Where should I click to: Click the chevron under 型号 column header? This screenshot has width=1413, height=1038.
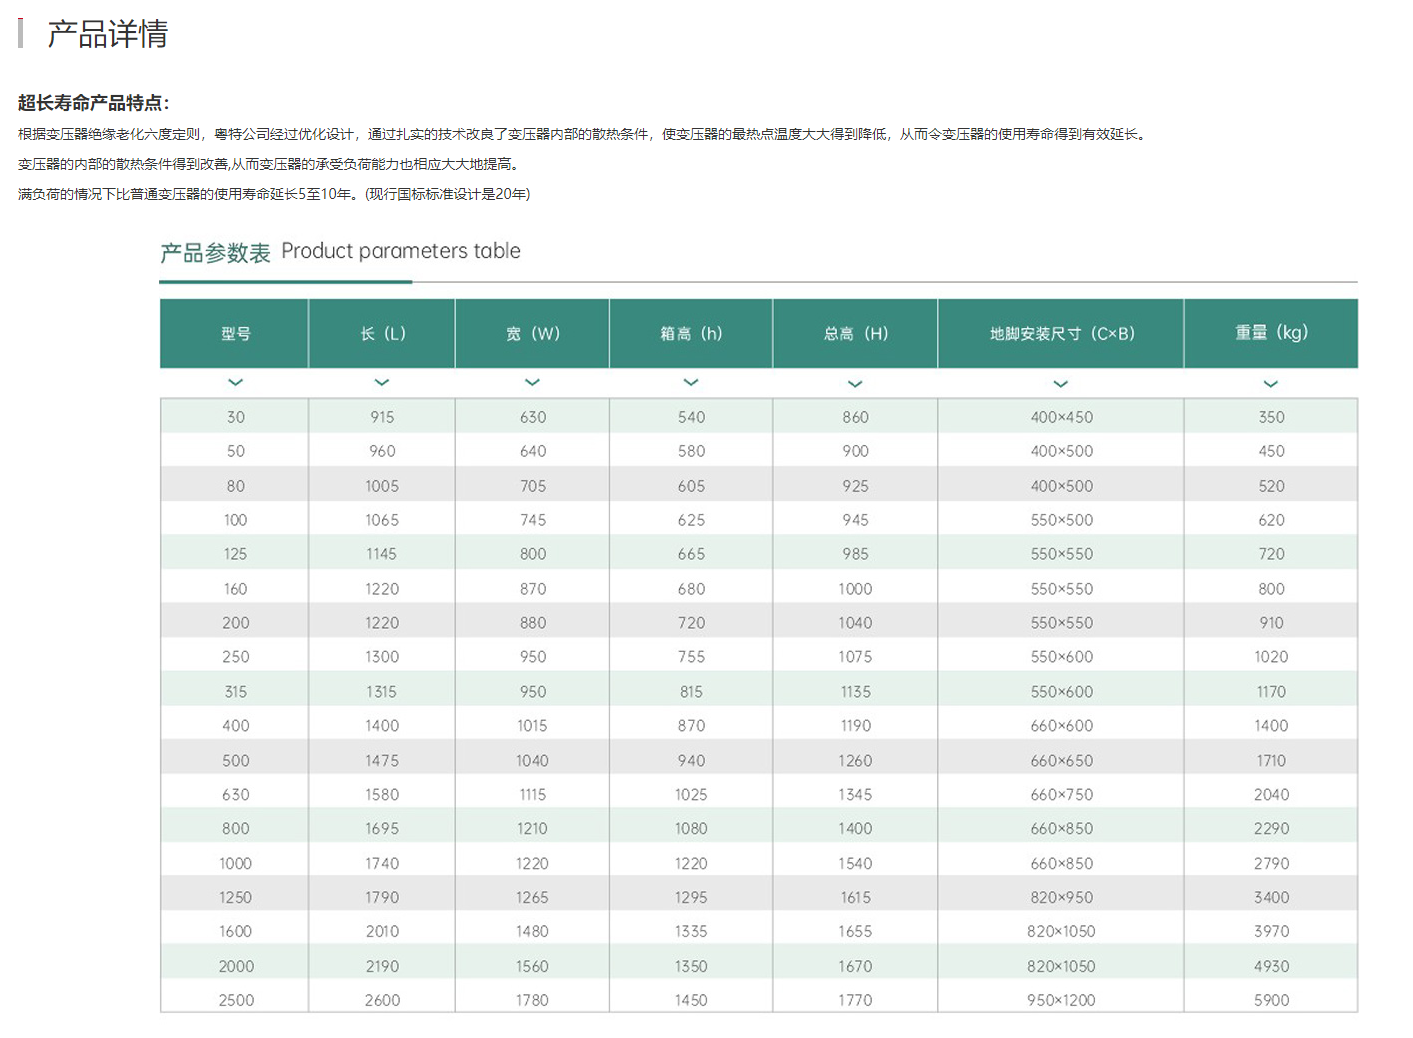[235, 382]
